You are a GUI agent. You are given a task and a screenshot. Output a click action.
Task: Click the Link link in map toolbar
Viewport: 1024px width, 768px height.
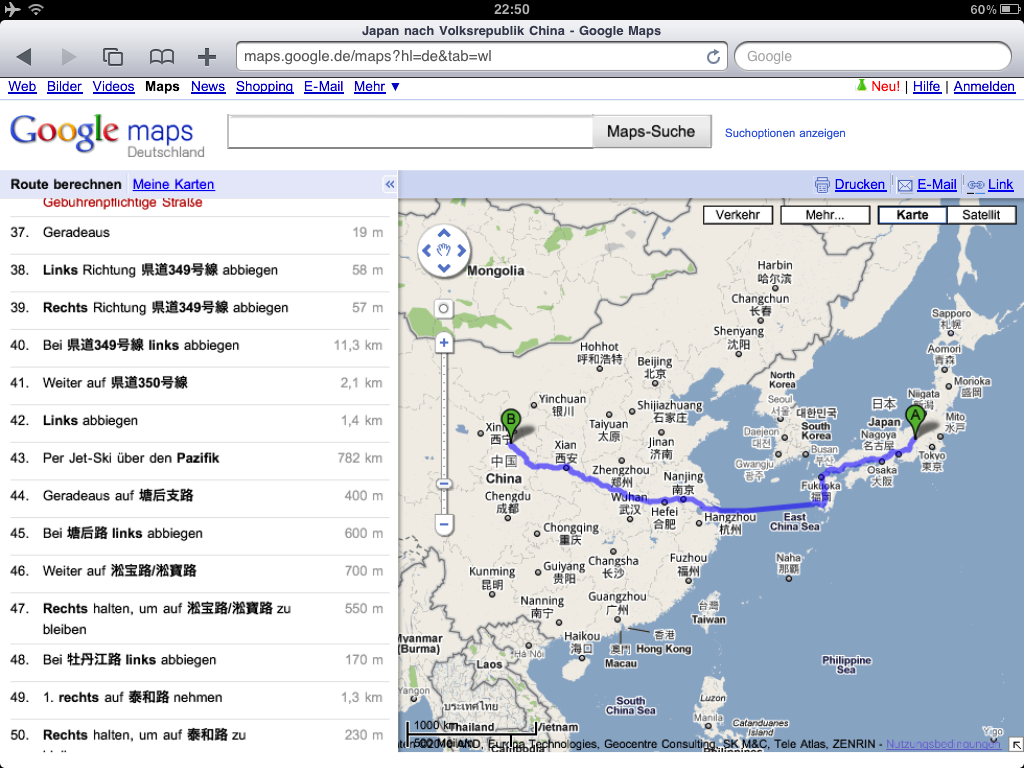pos(1000,185)
